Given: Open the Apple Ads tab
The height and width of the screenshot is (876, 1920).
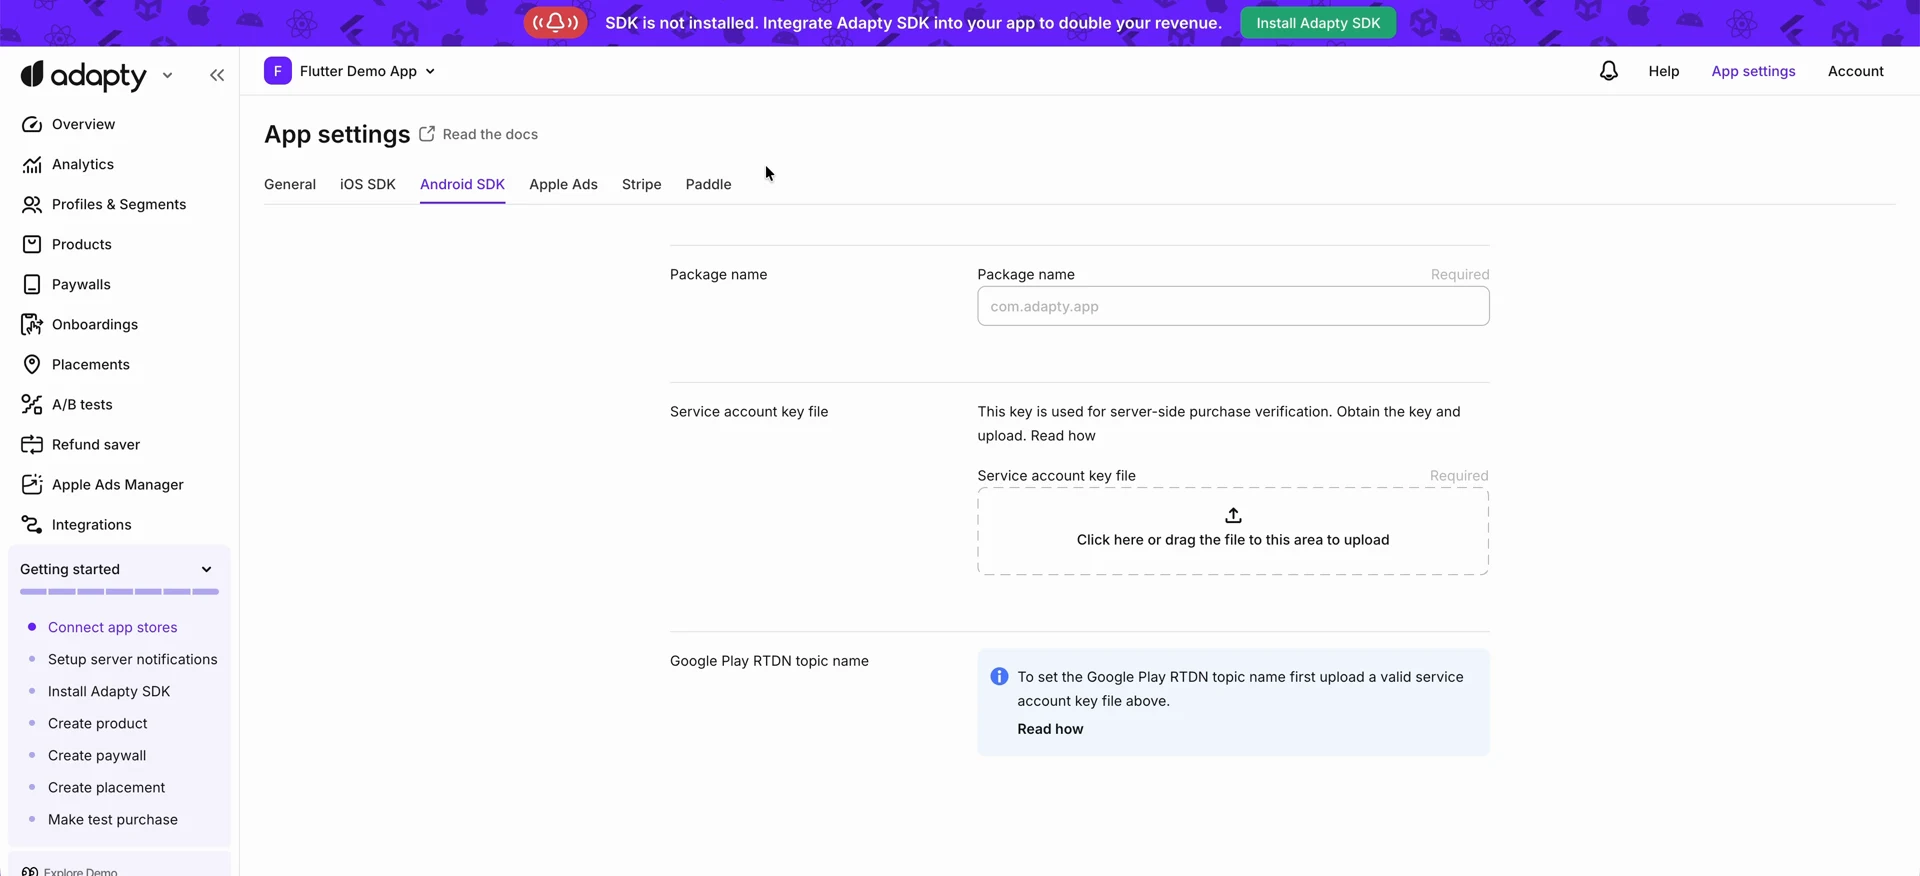Looking at the screenshot, I should (563, 184).
